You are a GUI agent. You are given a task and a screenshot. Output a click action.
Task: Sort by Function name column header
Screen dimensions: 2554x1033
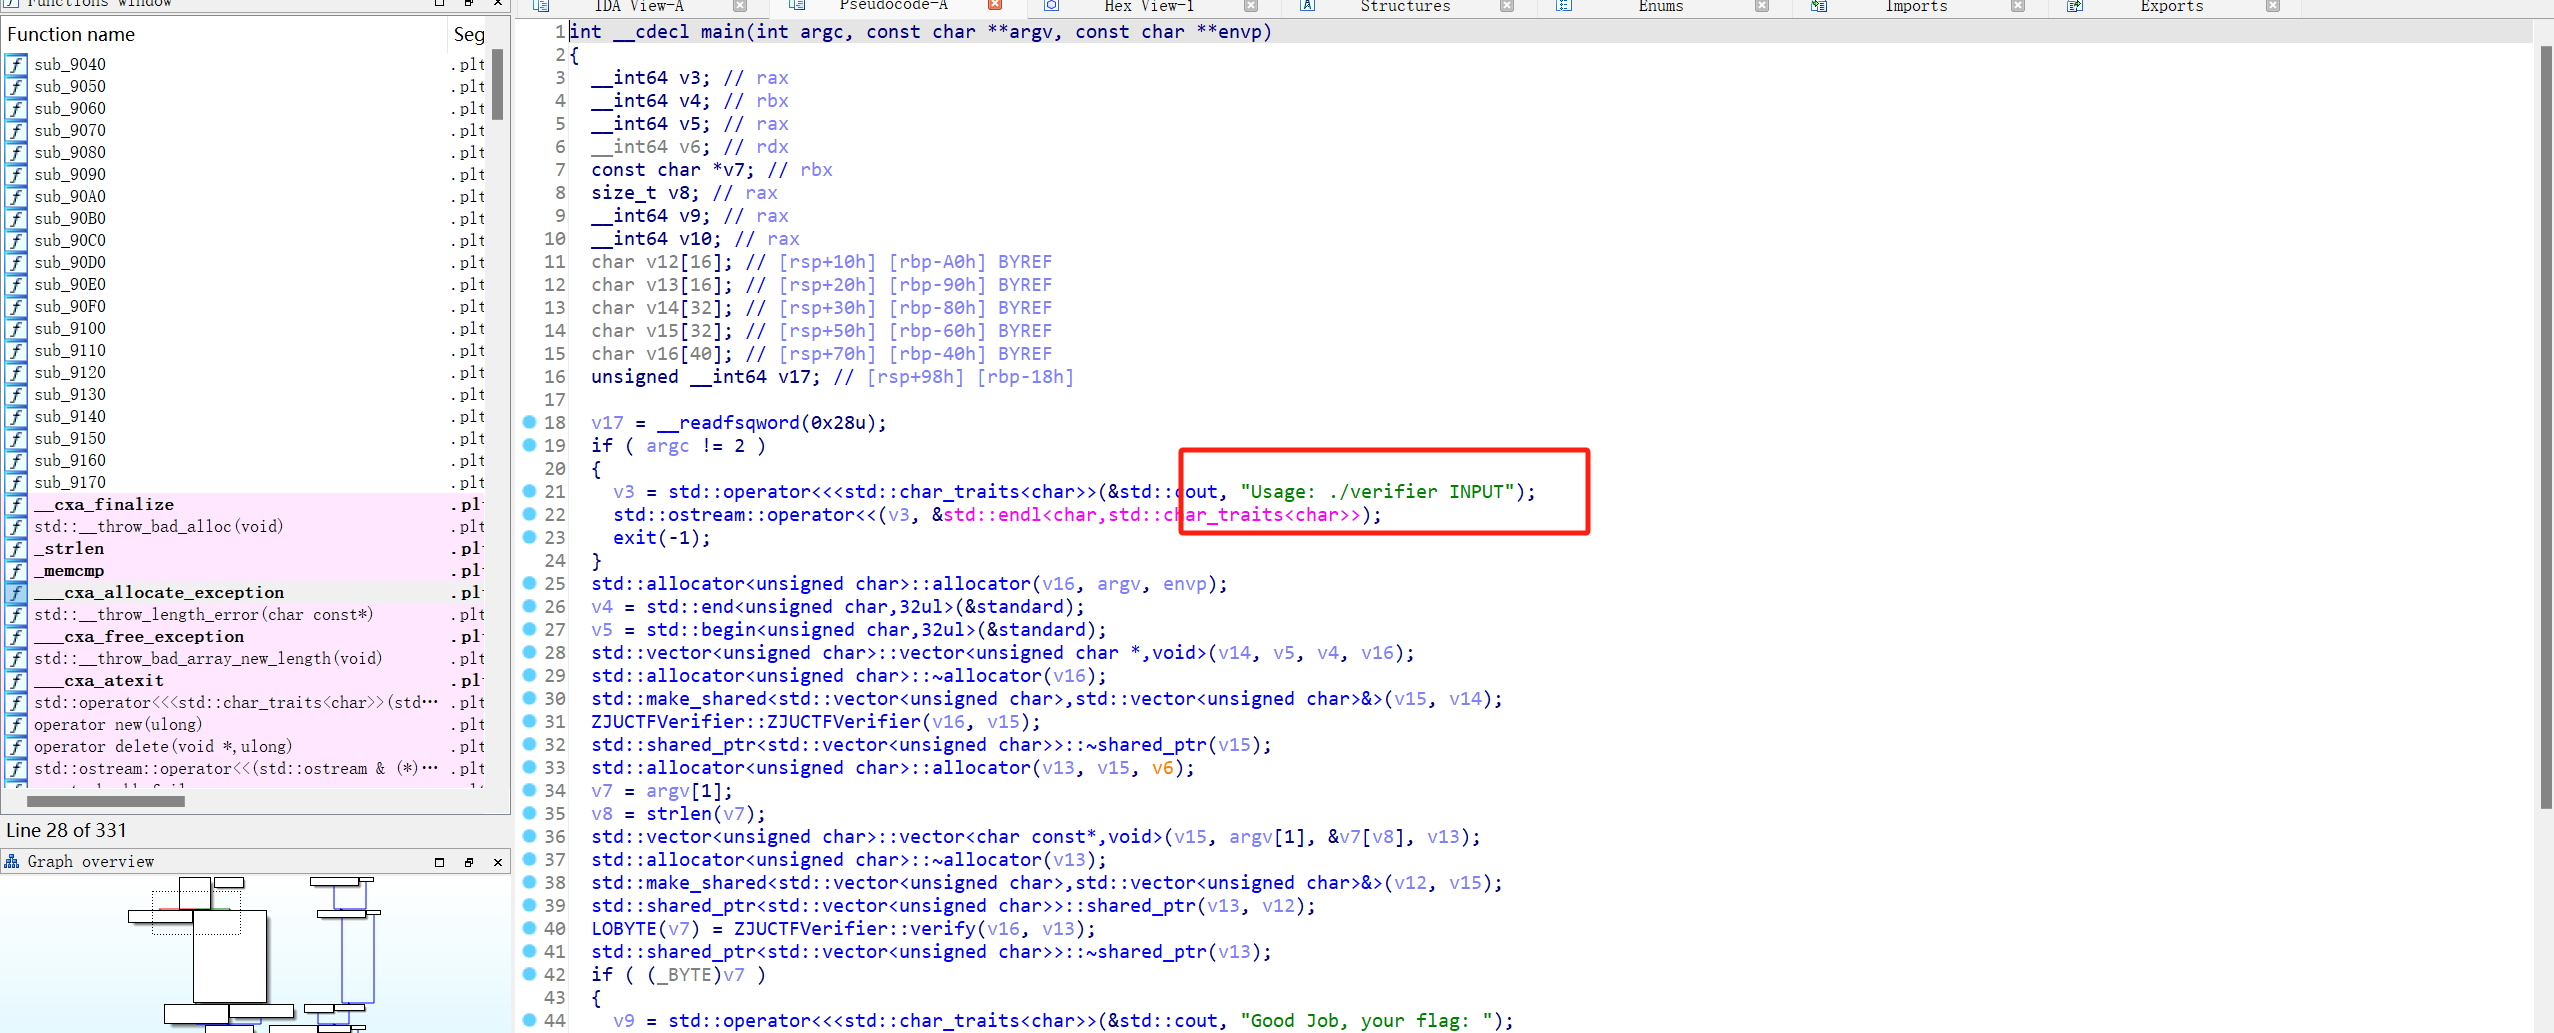[x=71, y=35]
